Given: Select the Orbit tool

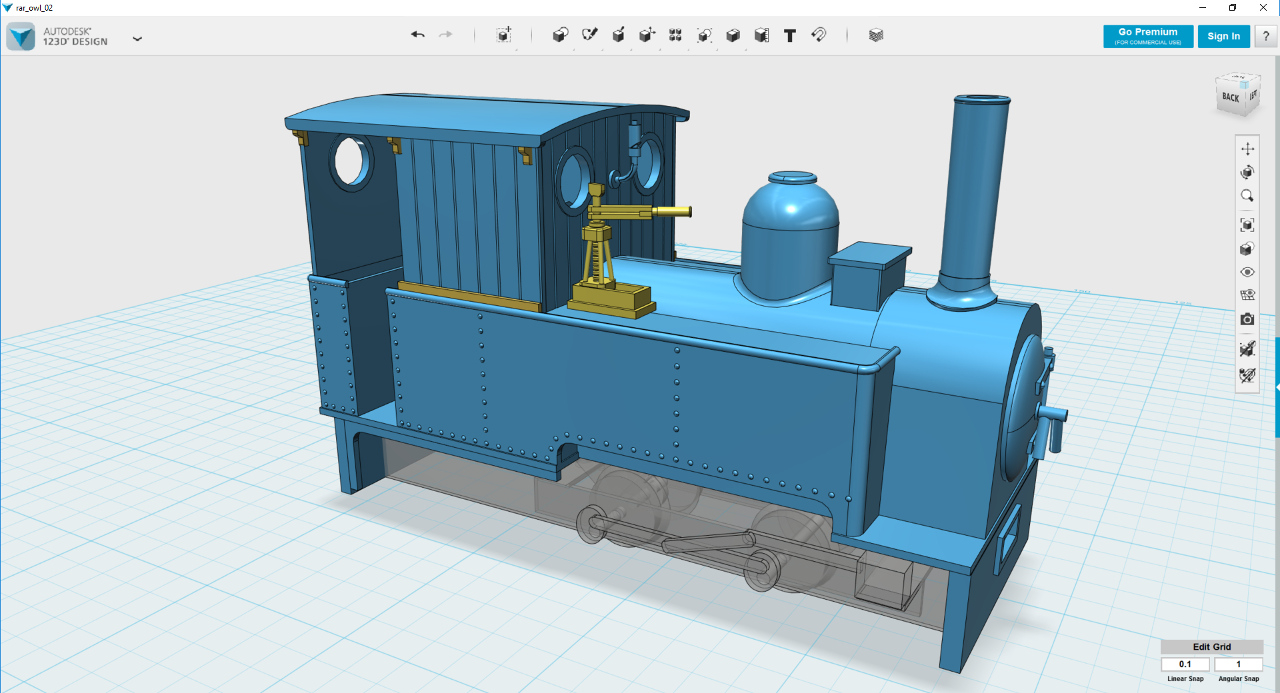Looking at the screenshot, I should point(1247,172).
